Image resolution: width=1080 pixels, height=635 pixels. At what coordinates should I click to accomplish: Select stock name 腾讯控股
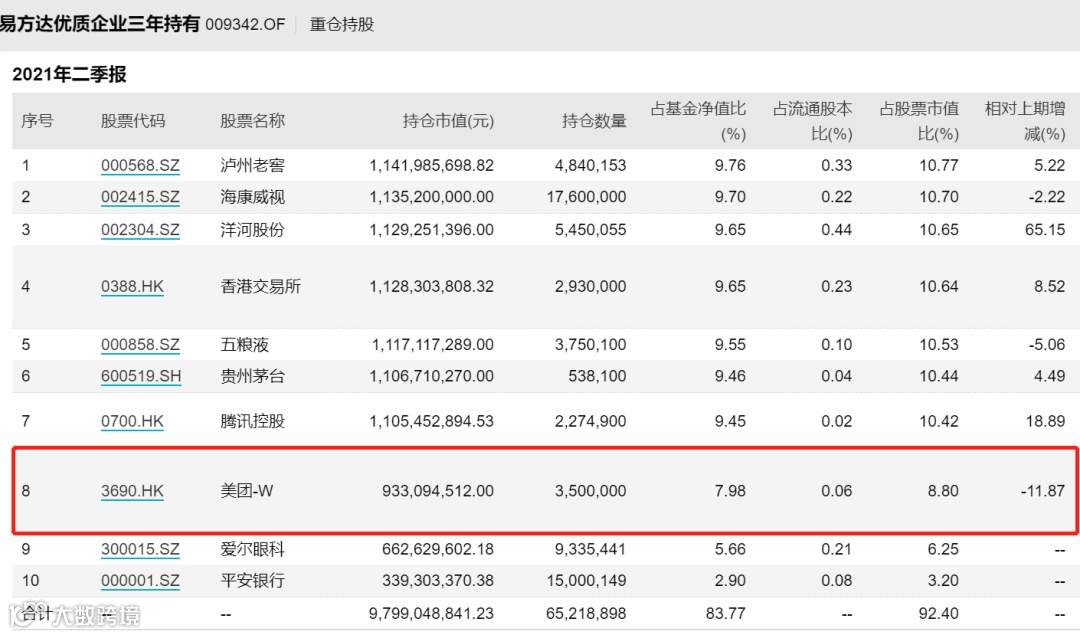pos(252,421)
